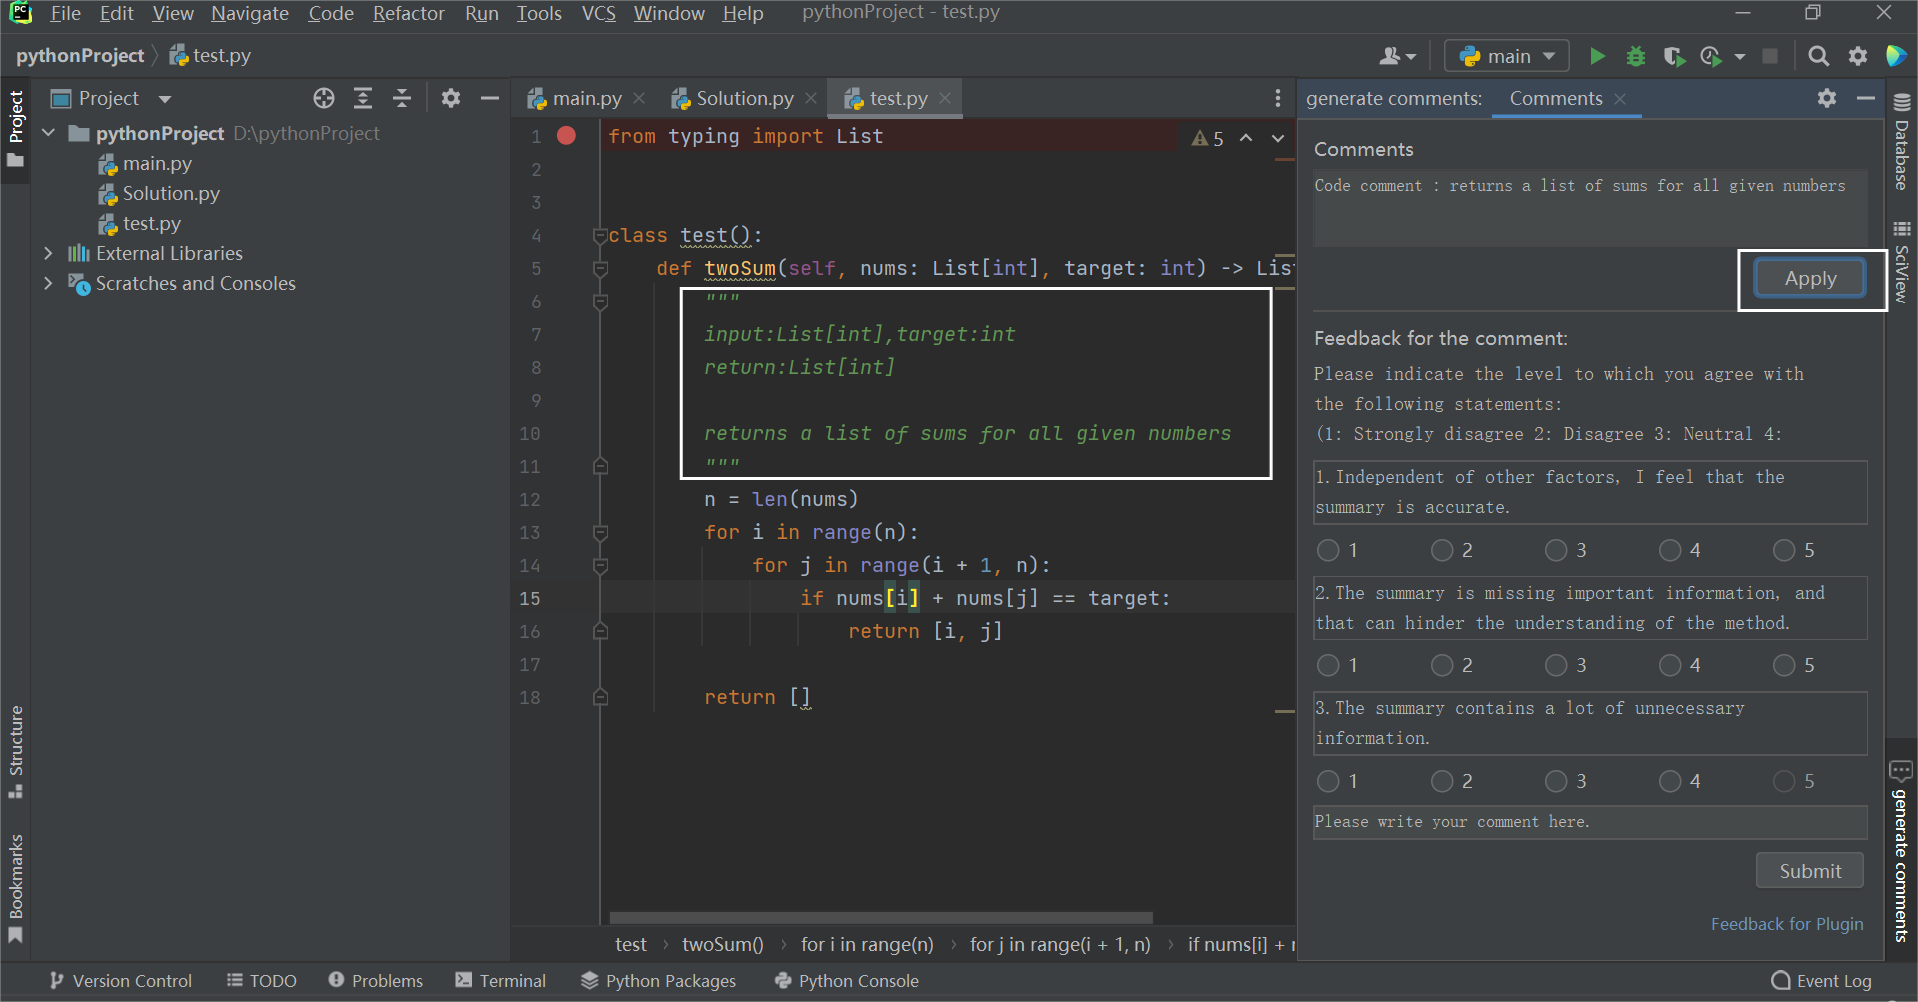Select rating 1 for statement 3

[x=1328, y=781]
